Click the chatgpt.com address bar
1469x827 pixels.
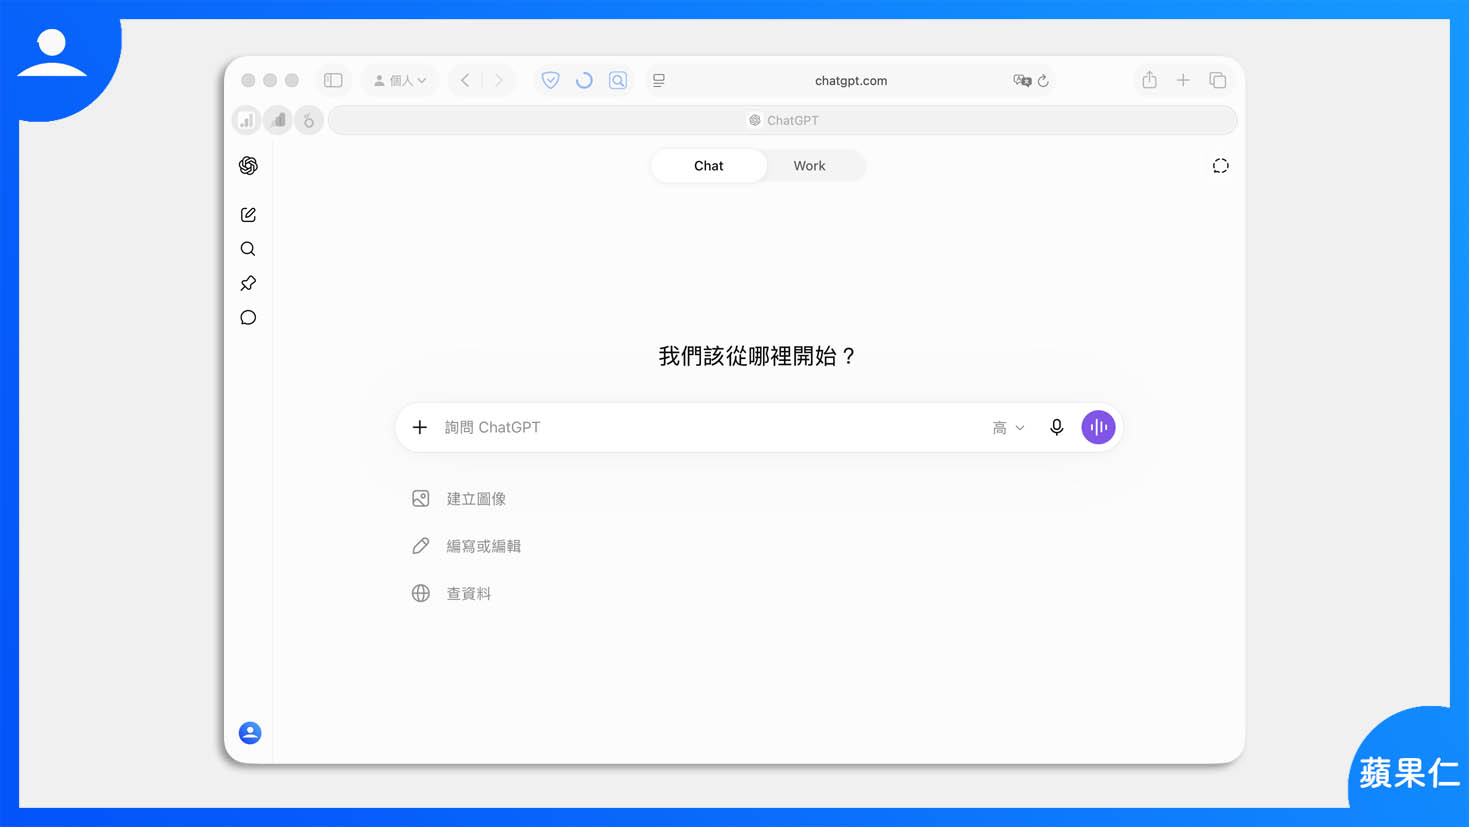pos(851,80)
